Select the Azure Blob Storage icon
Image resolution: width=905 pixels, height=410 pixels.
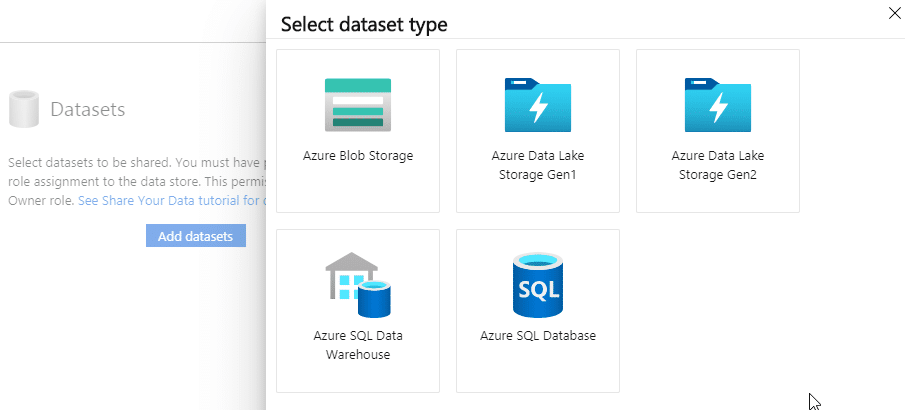pos(358,105)
